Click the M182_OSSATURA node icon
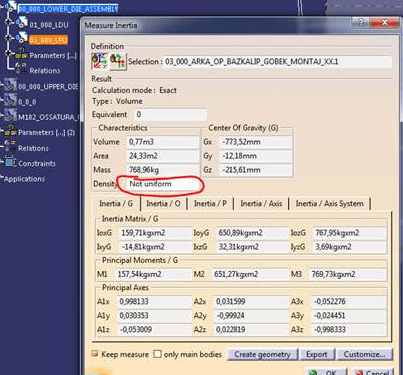Image resolution: width=403 pixels, height=375 pixels. [x=10, y=115]
